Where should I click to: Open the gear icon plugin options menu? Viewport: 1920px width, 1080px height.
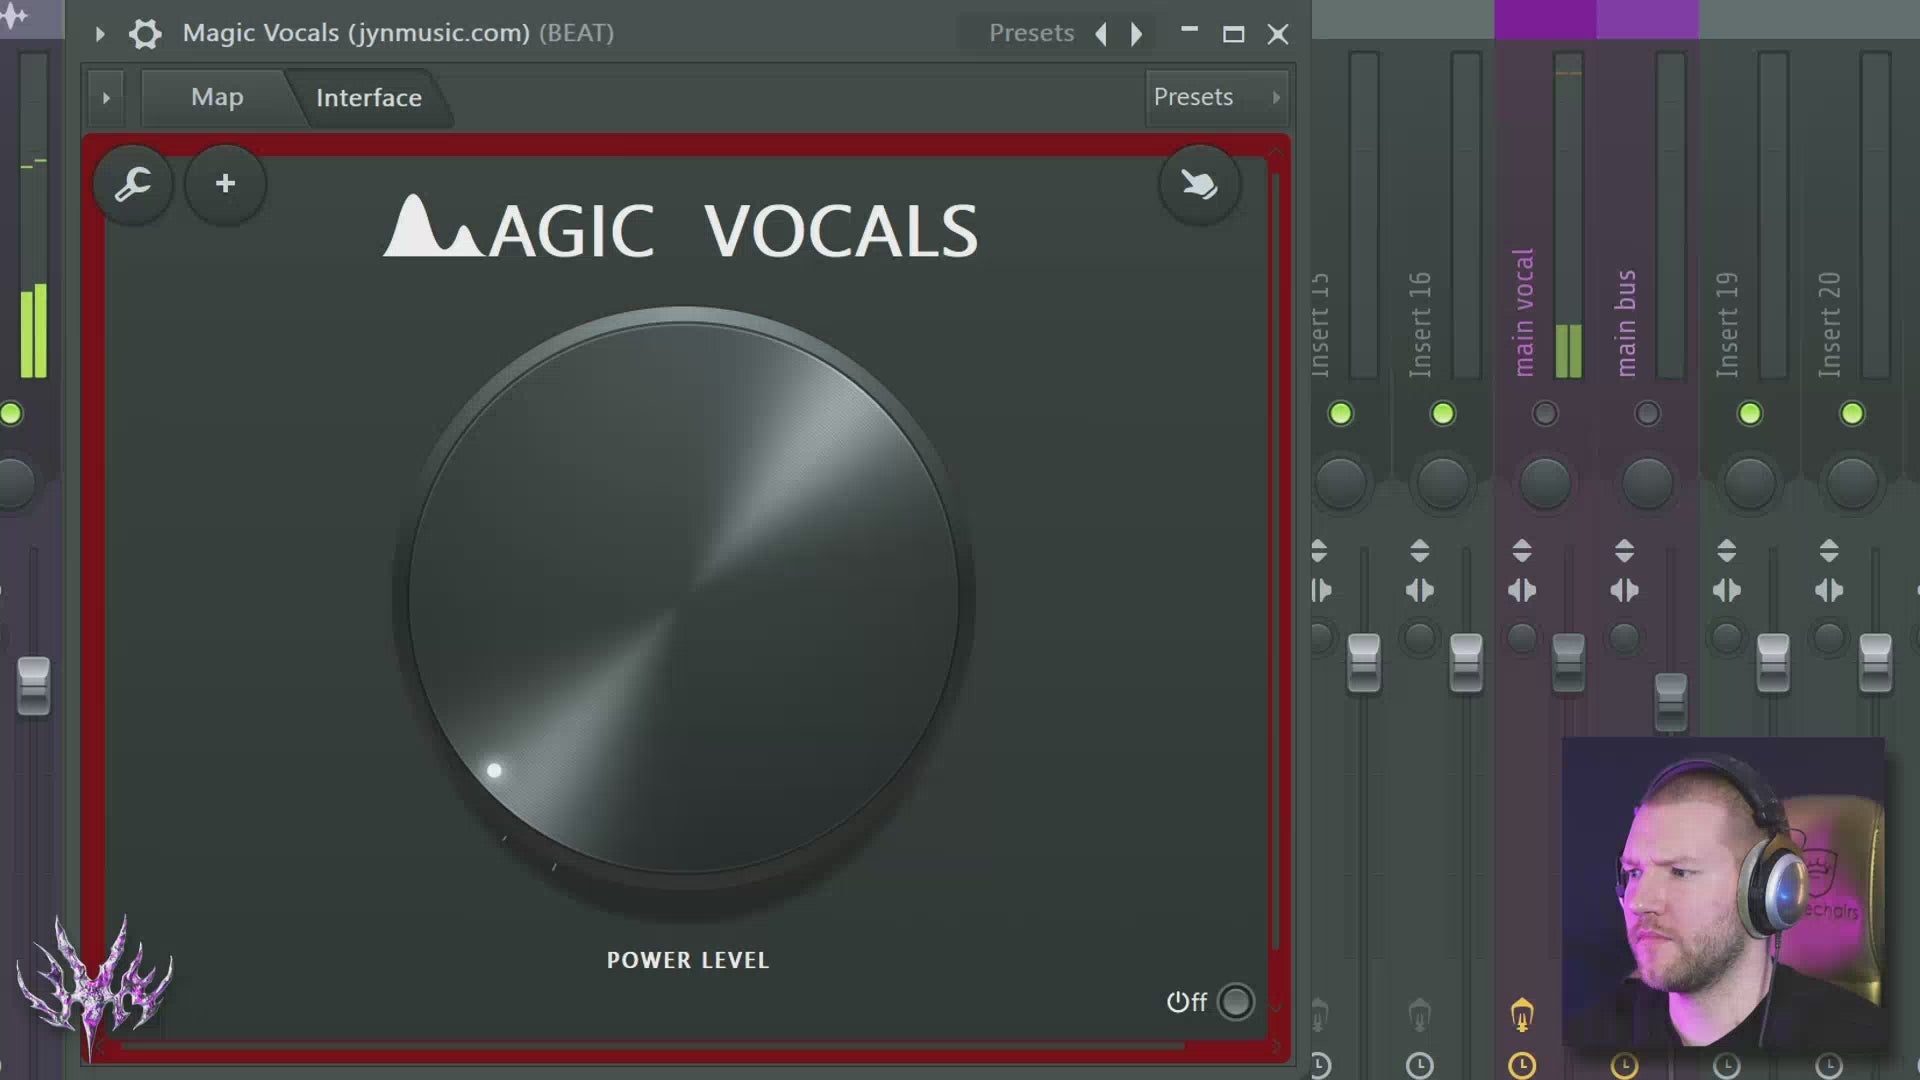145,33
